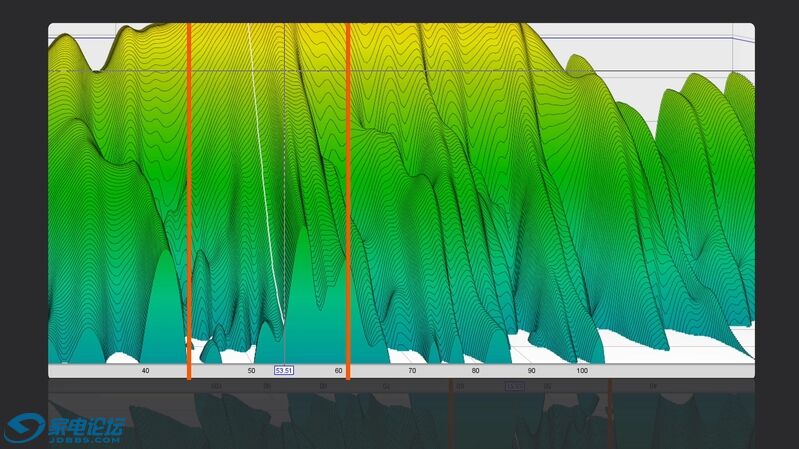Click the 50 label on frequency axis
This screenshot has height=449, width=799.
click(x=251, y=371)
